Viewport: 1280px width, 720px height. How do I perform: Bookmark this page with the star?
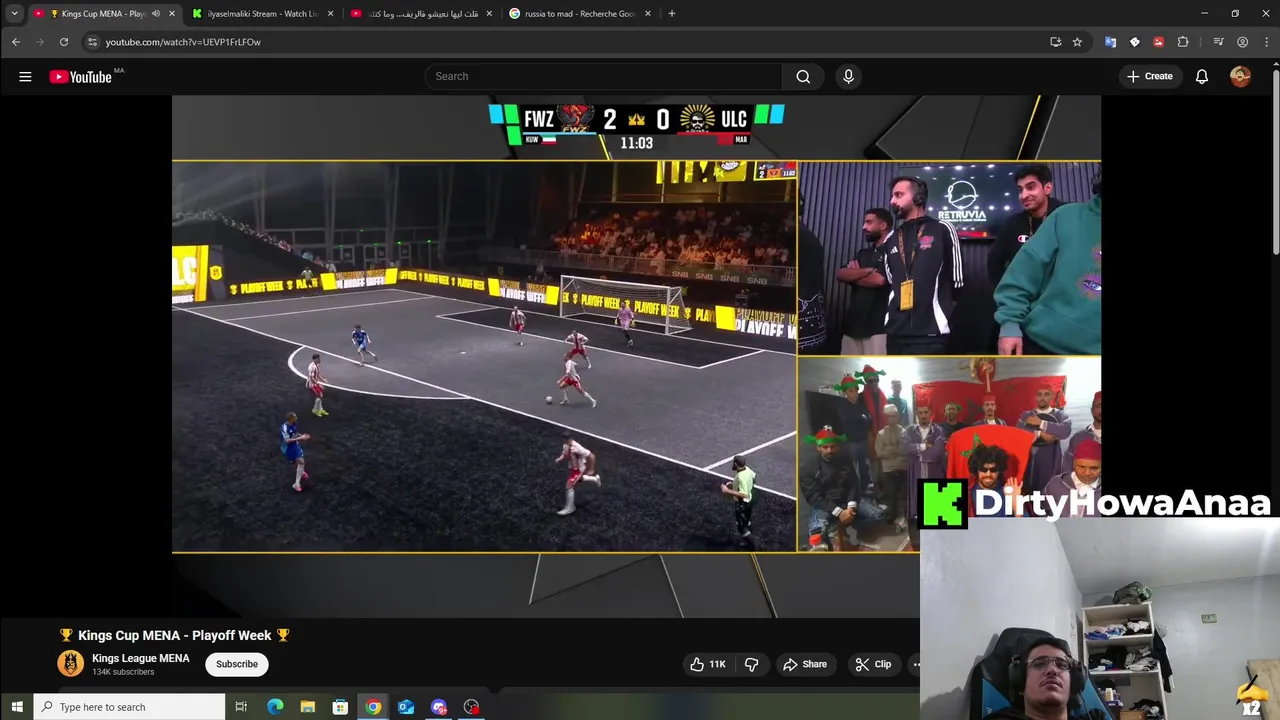[1077, 42]
